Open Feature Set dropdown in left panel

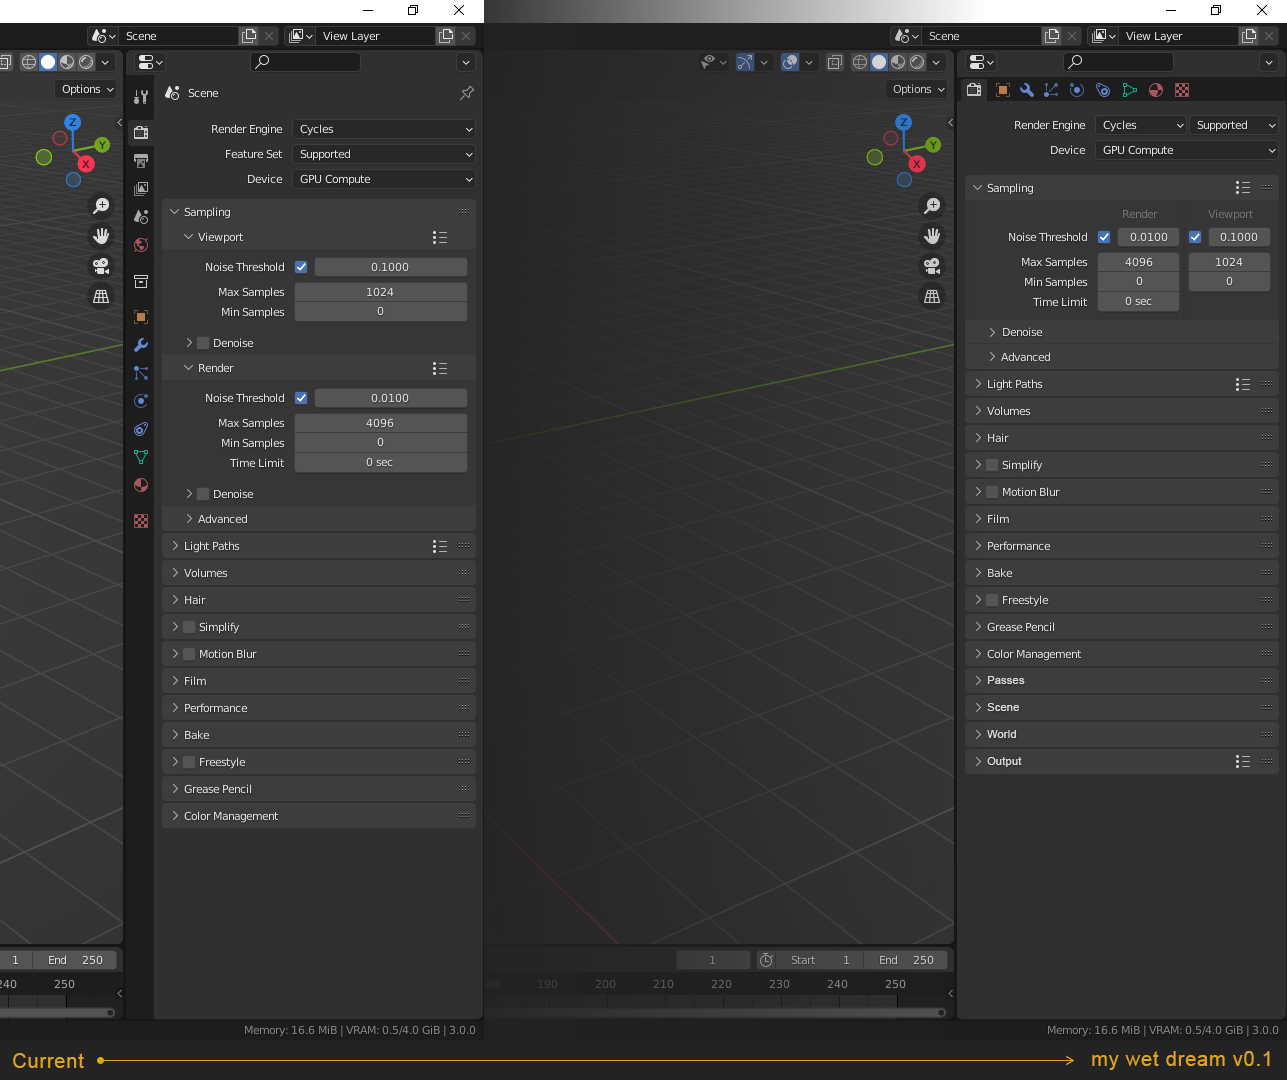[384, 154]
